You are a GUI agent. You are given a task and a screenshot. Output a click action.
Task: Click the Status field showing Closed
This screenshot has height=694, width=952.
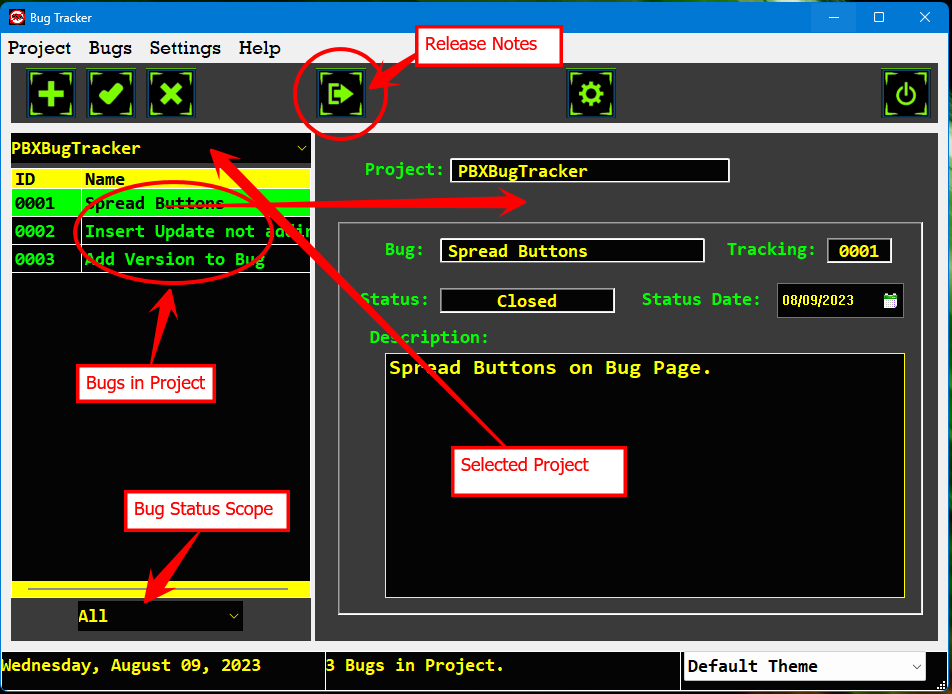click(527, 301)
